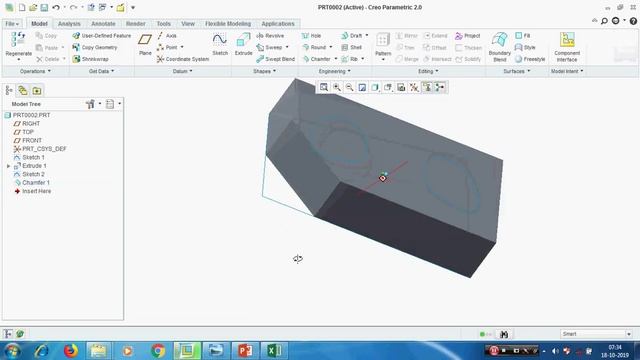This screenshot has width=640, height=360.
Task: Start a new Sketch
Action: point(220,44)
